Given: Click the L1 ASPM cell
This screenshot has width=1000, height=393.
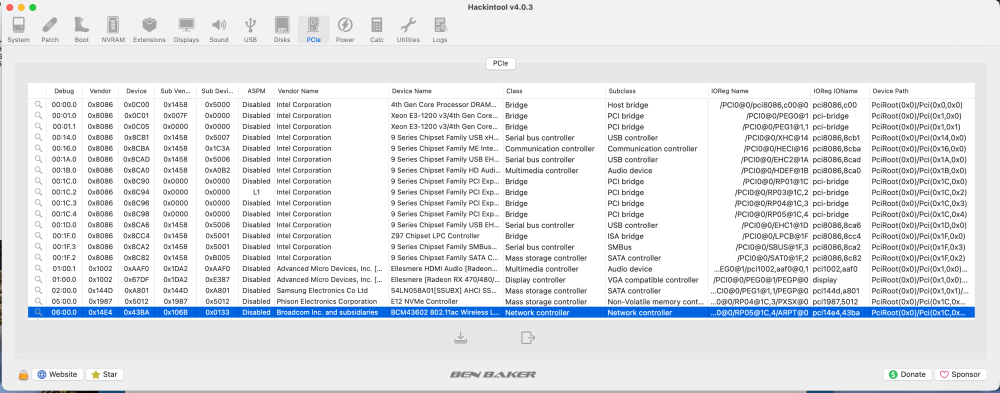Looking at the screenshot, I should point(256,192).
